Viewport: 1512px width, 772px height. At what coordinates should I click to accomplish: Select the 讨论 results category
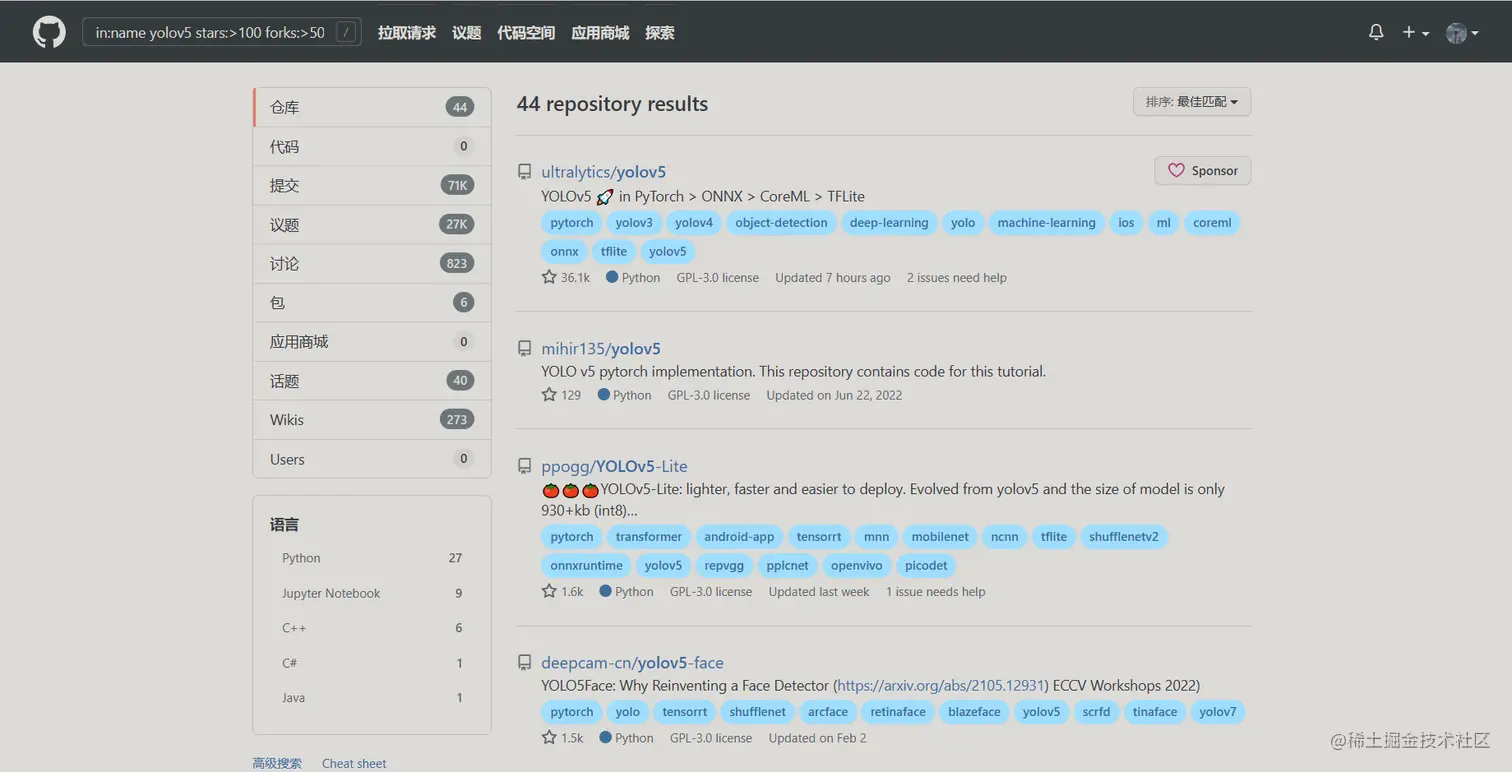tap(372, 263)
